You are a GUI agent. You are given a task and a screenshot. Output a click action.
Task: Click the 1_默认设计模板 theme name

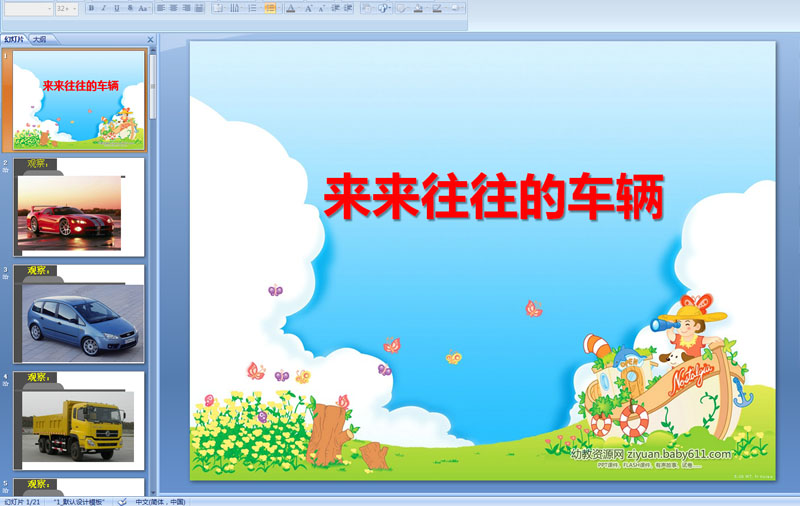click(x=79, y=502)
